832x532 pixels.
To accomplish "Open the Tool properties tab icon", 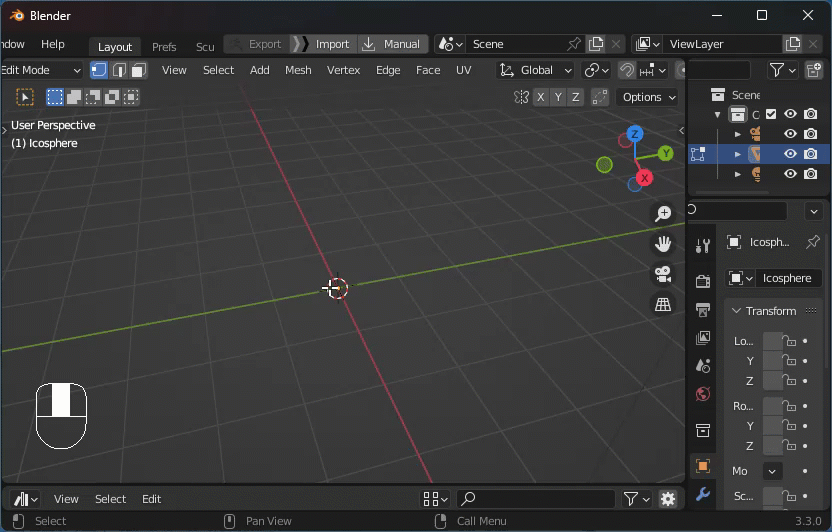I will coord(703,246).
